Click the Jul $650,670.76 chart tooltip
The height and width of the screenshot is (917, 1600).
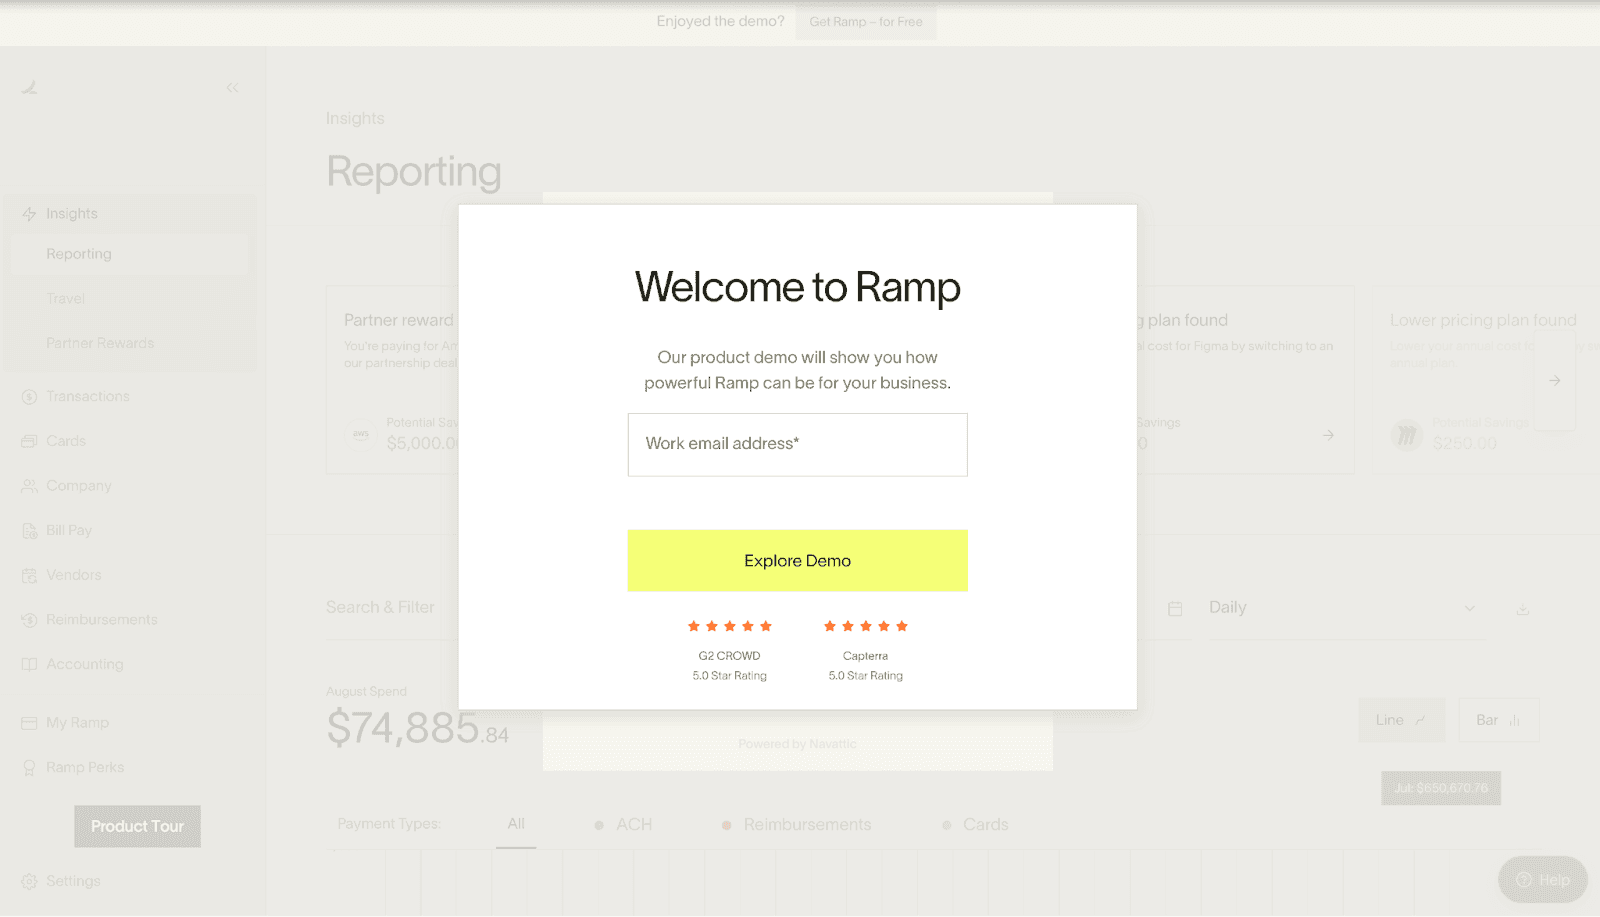[1441, 788]
